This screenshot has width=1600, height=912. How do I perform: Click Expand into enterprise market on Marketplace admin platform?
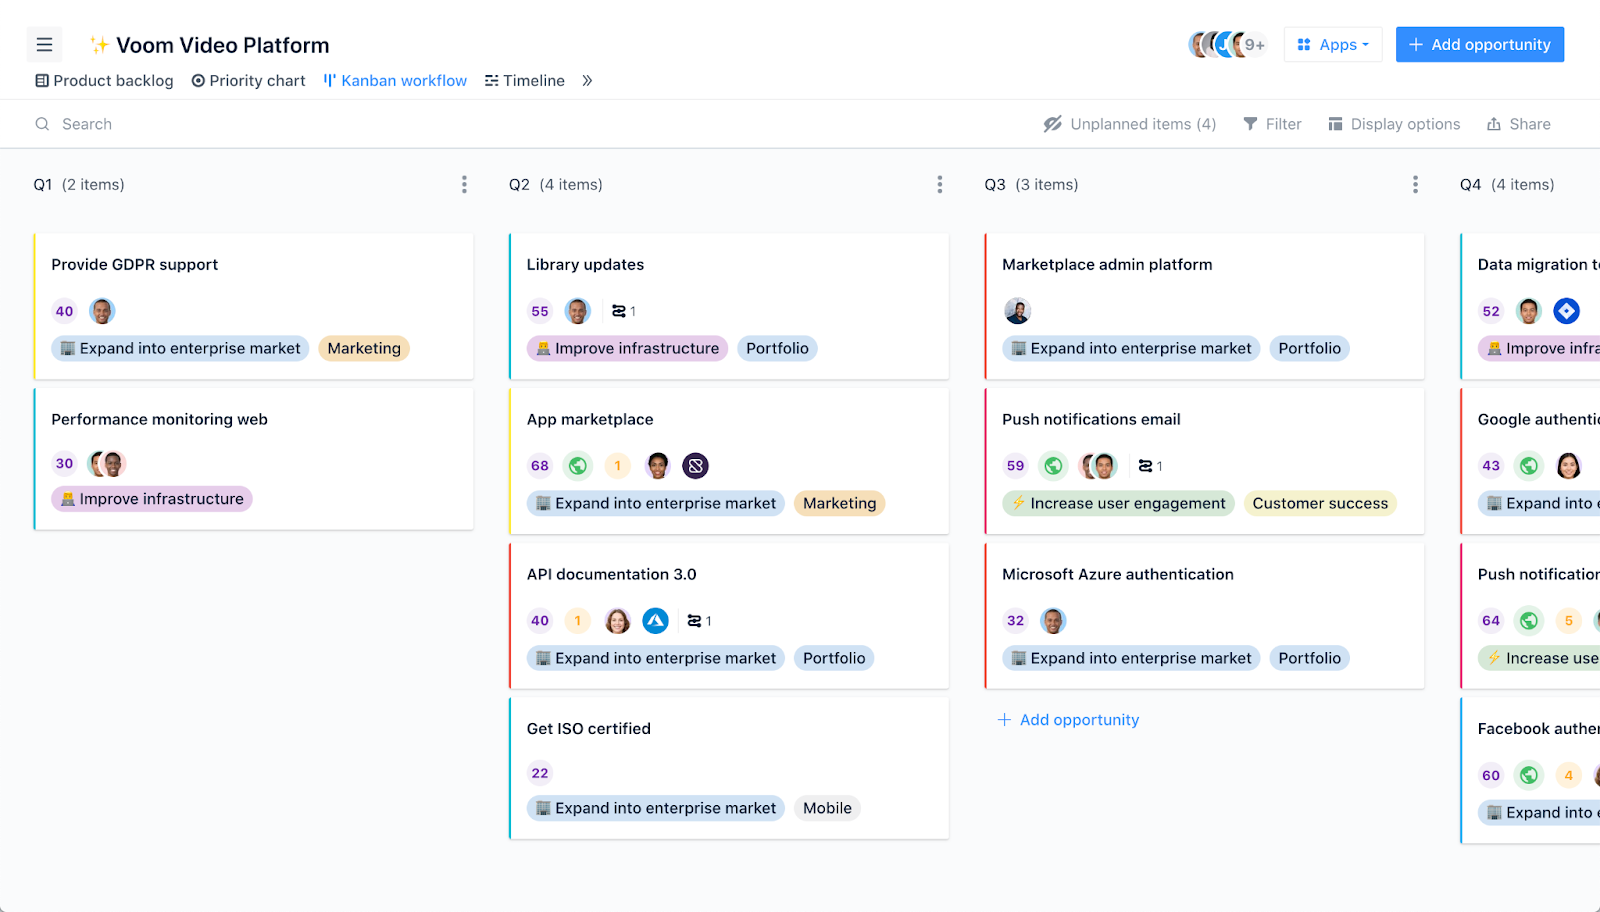click(1131, 349)
